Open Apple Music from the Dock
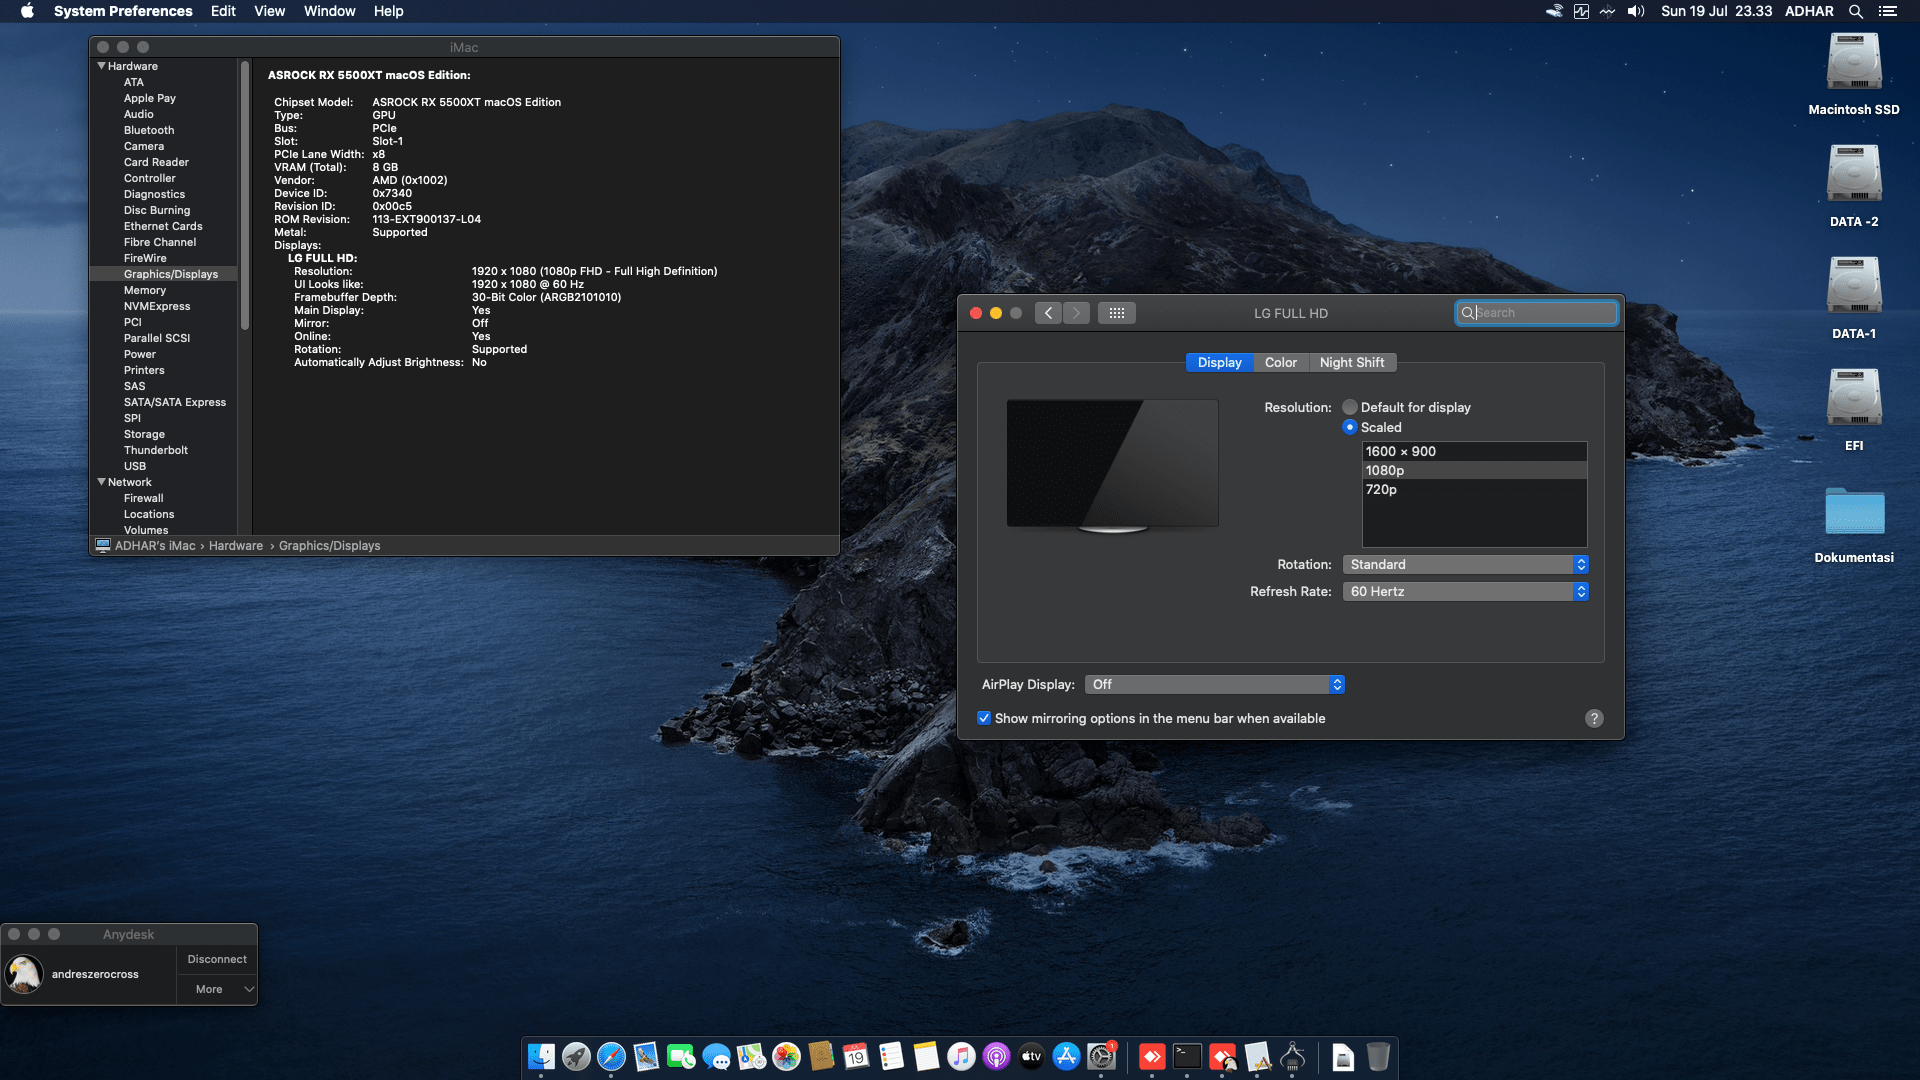The width and height of the screenshot is (1920, 1080). click(x=962, y=1057)
